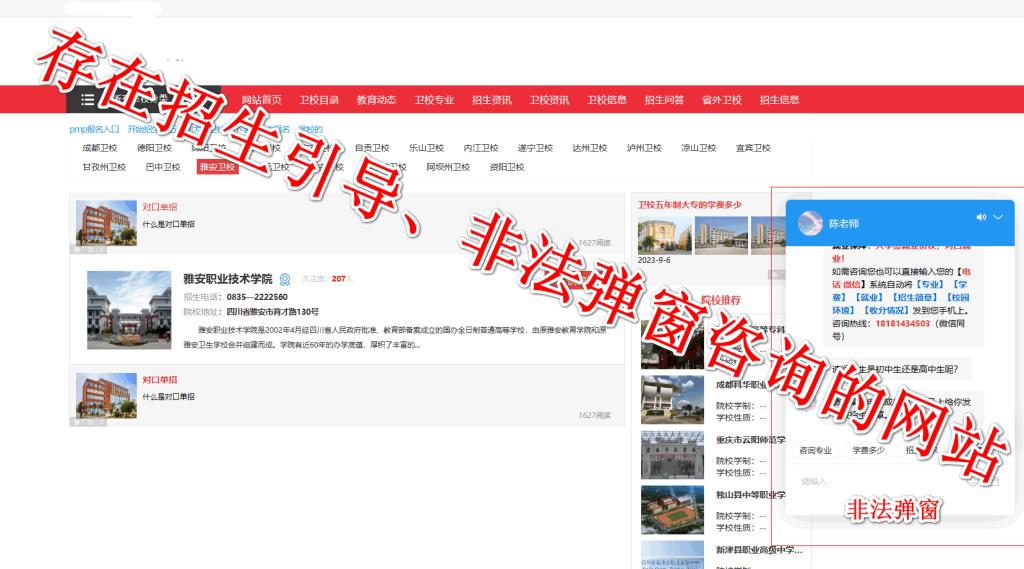Open the 卫校目录 menu item
Screen dimensions: 1024x569
click(x=319, y=100)
